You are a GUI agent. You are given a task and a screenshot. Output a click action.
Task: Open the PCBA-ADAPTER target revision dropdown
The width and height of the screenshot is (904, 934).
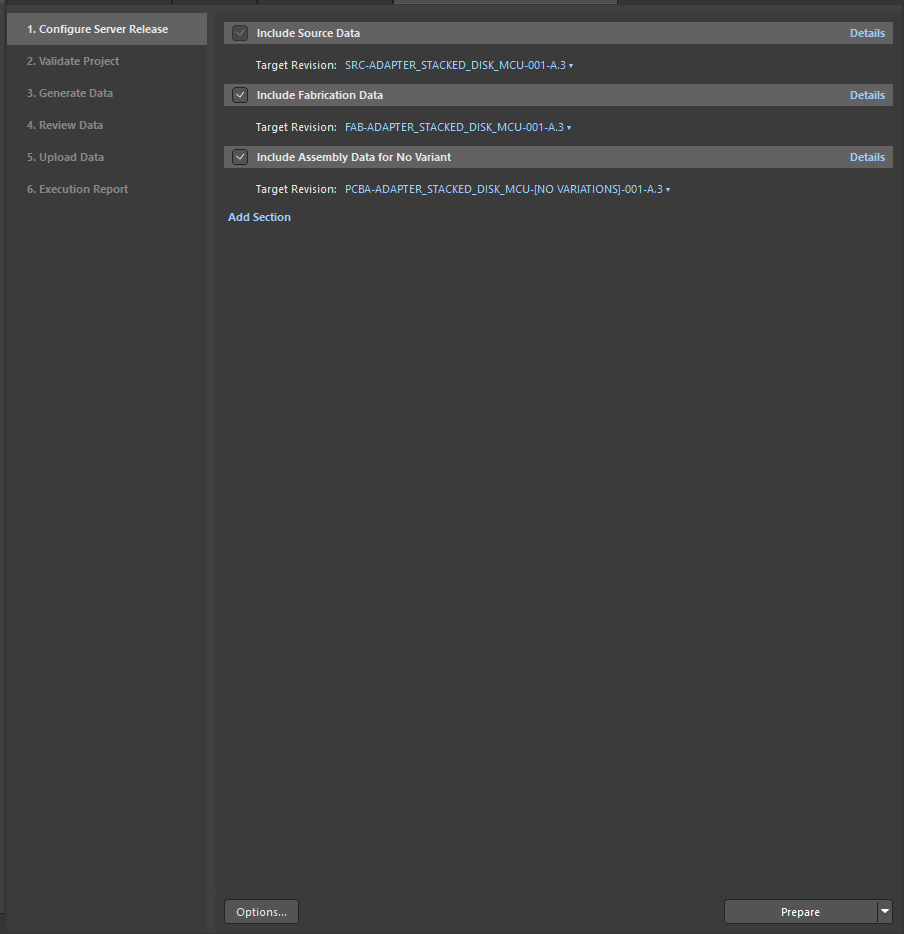tap(507, 189)
